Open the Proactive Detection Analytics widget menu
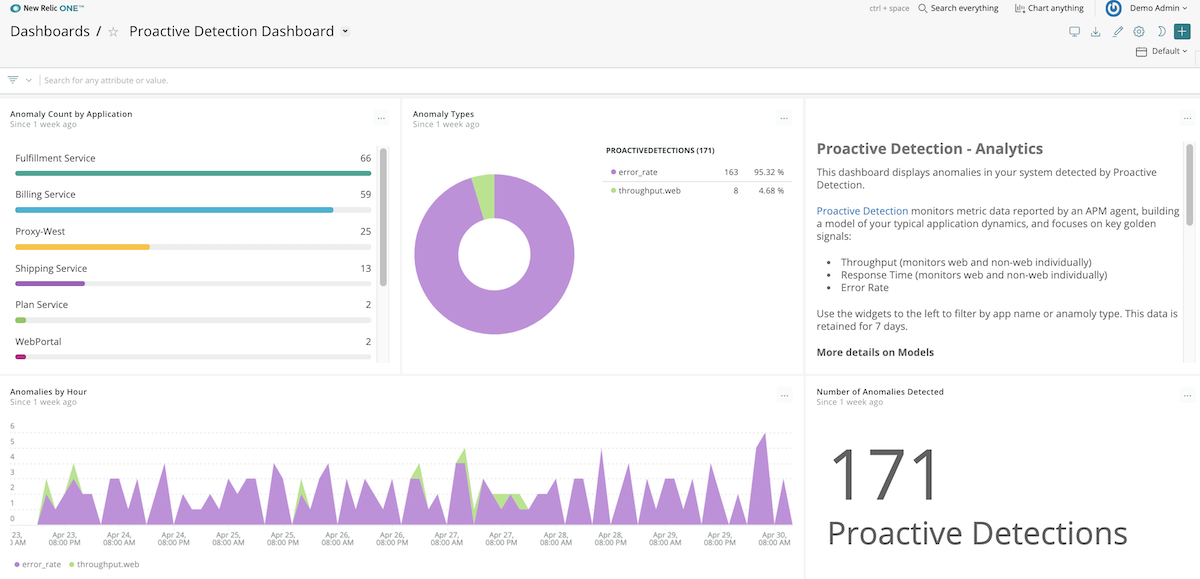Viewport: 1200px width, 579px height. click(x=1187, y=118)
